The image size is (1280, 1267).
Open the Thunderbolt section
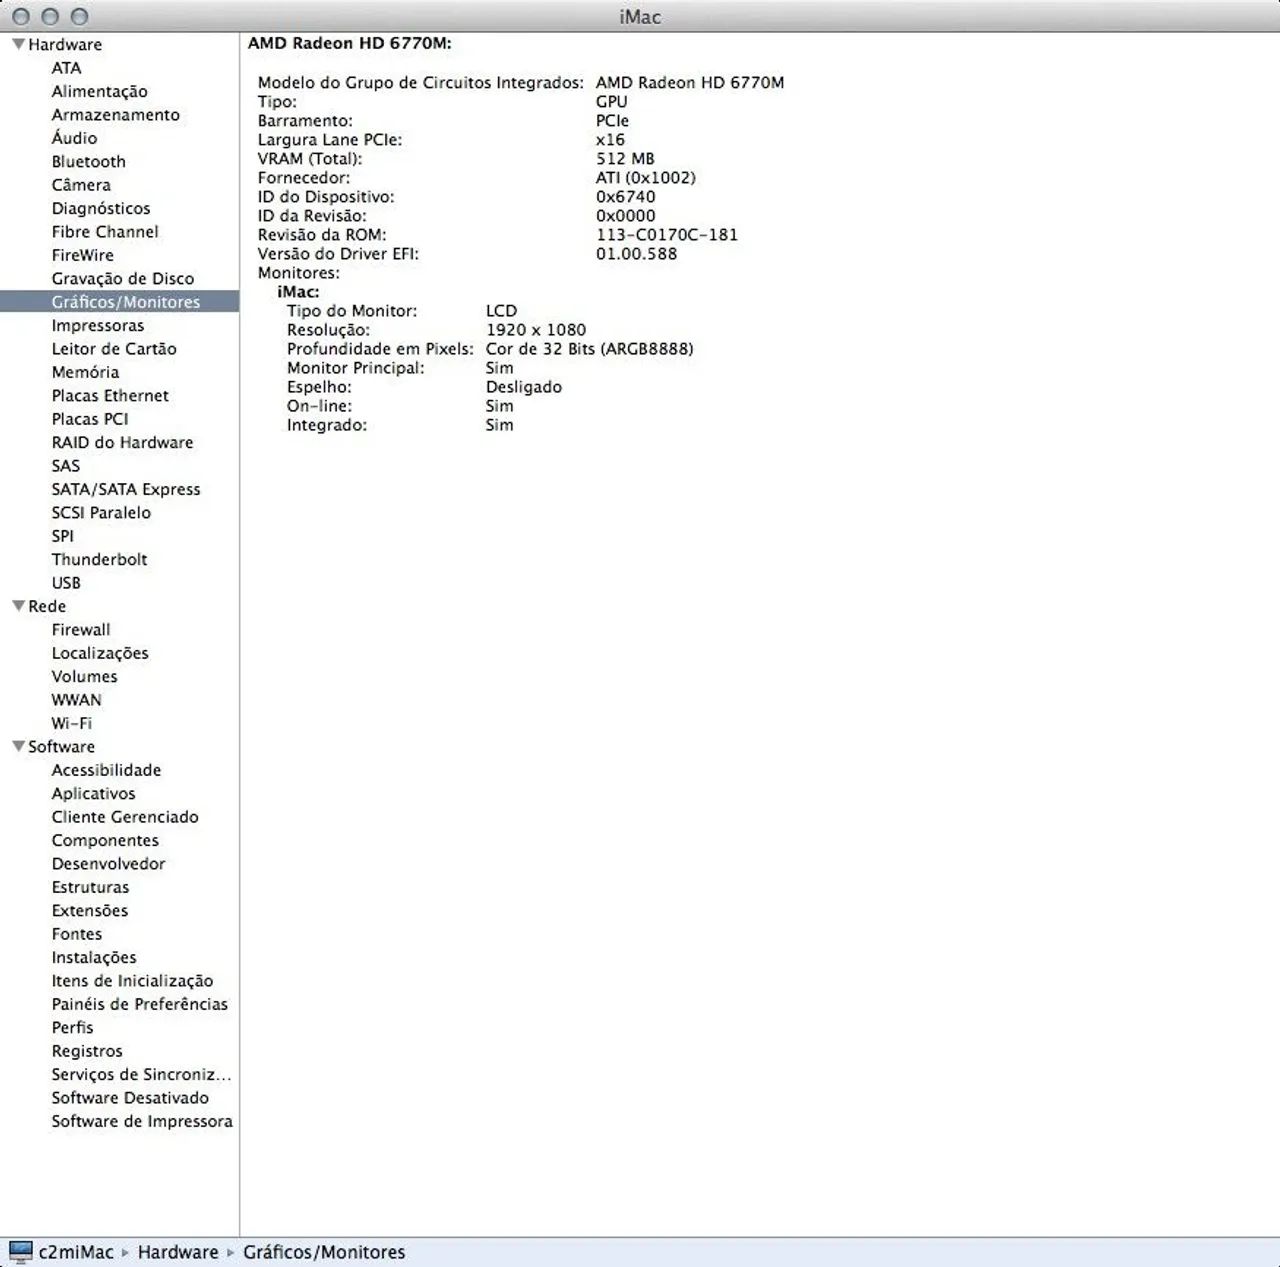pyautogui.click(x=99, y=559)
